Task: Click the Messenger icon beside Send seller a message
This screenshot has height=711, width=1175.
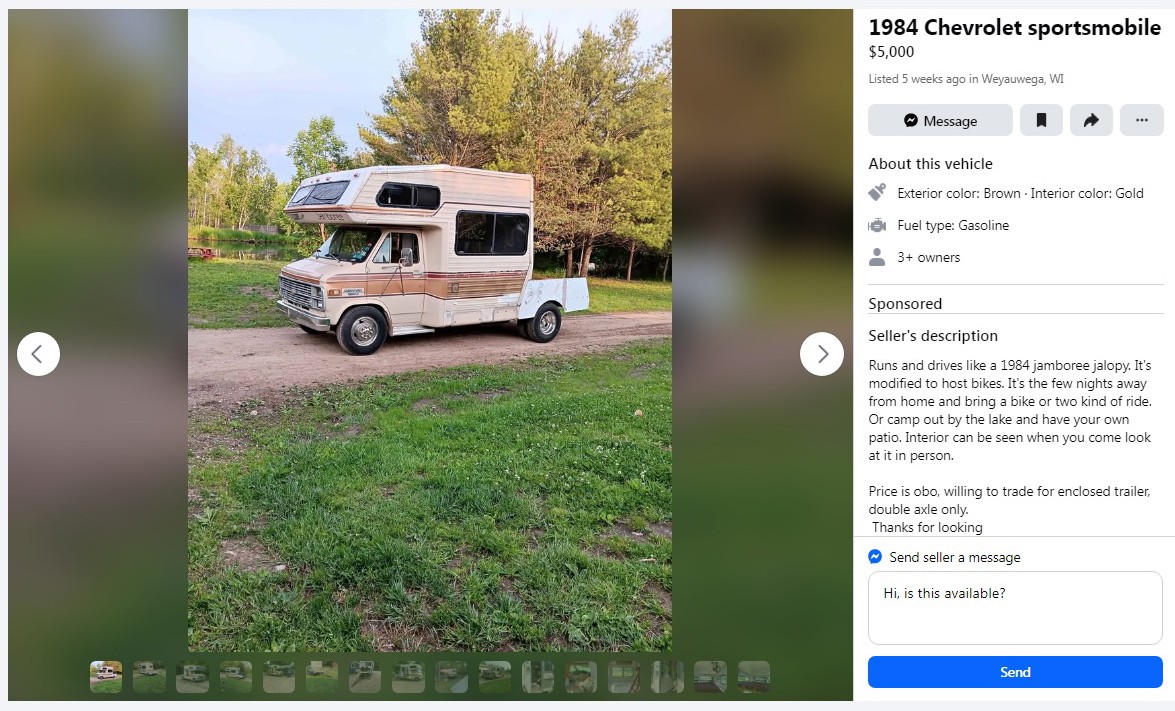Action: (x=875, y=557)
